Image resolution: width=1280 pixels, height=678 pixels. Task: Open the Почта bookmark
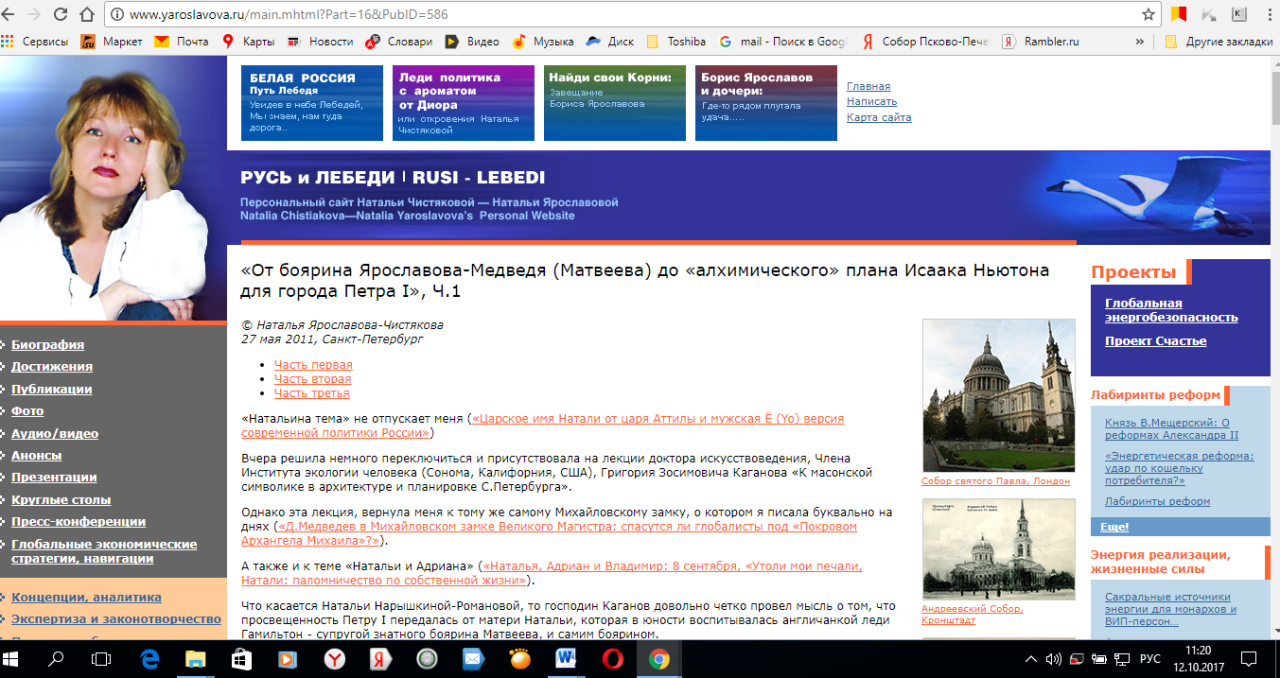tap(182, 42)
